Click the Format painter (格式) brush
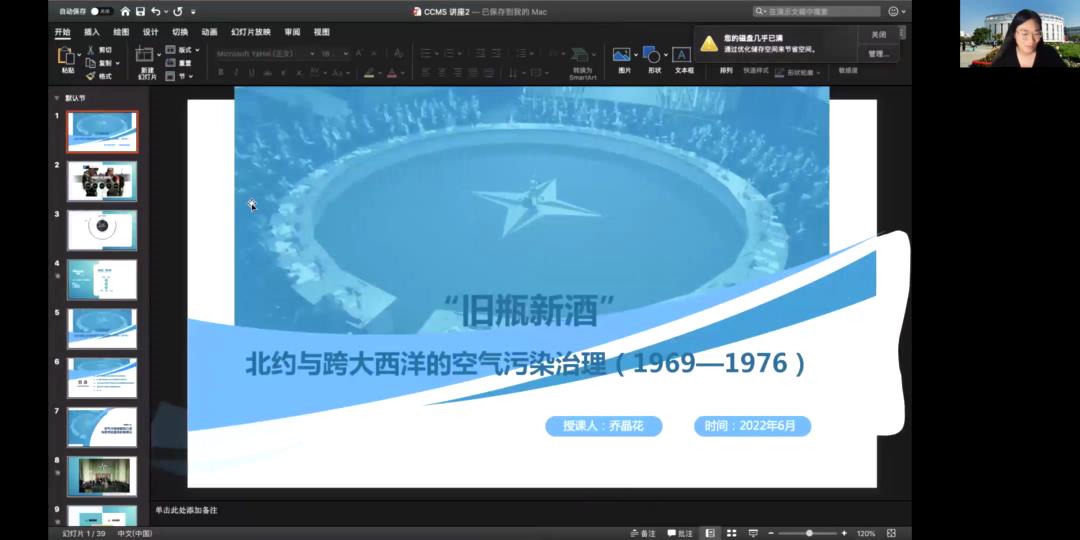The height and width of the screenshot is (540, 1080). 91,76
